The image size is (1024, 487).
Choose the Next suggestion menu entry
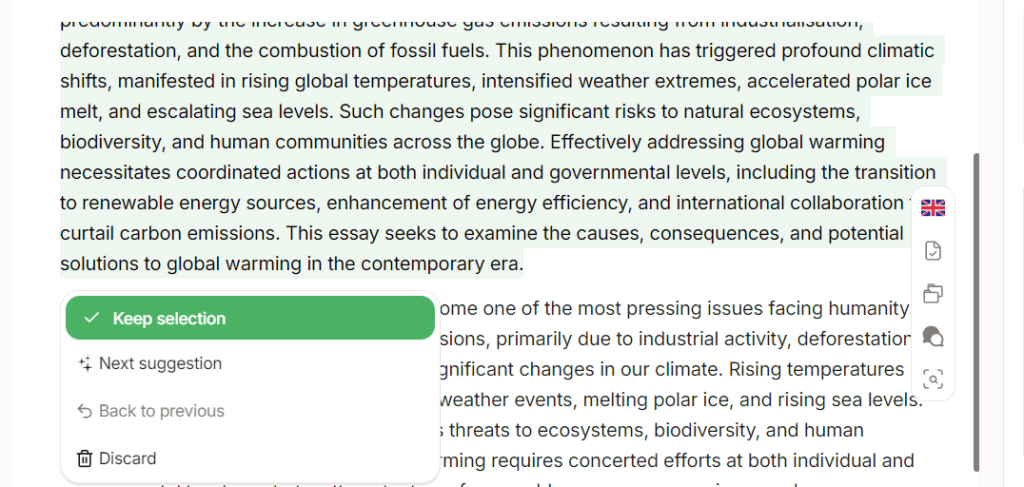(x=160, y=364)
